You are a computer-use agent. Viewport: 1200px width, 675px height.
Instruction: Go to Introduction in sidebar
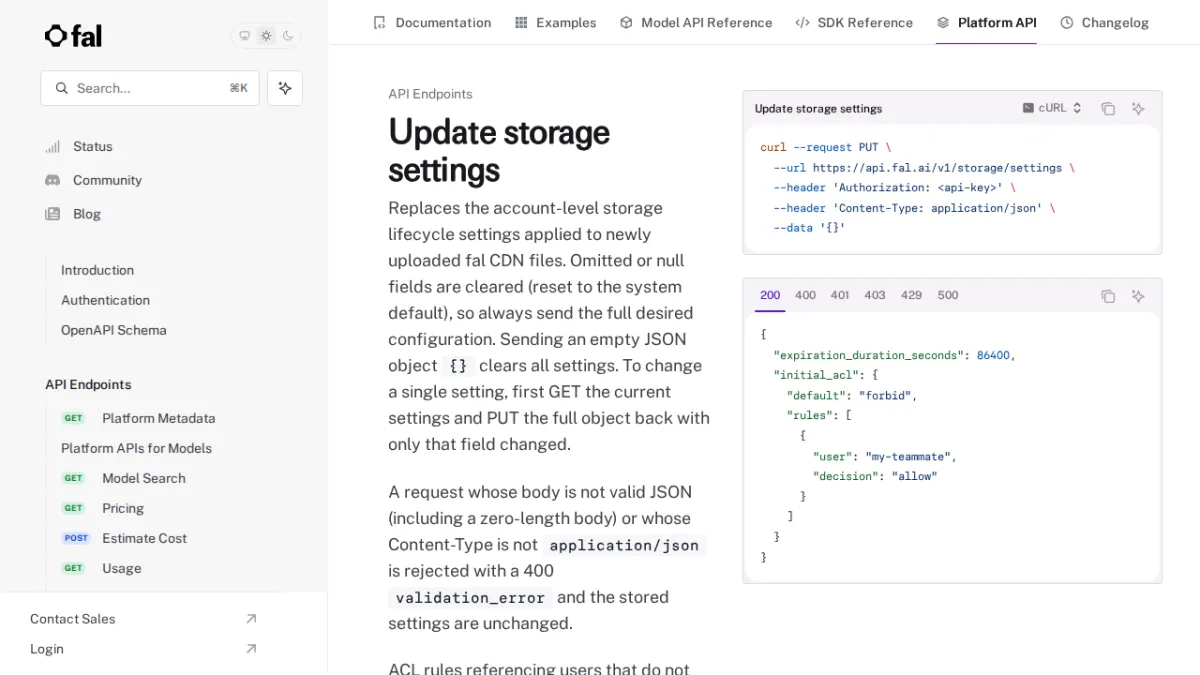[97, 270]
